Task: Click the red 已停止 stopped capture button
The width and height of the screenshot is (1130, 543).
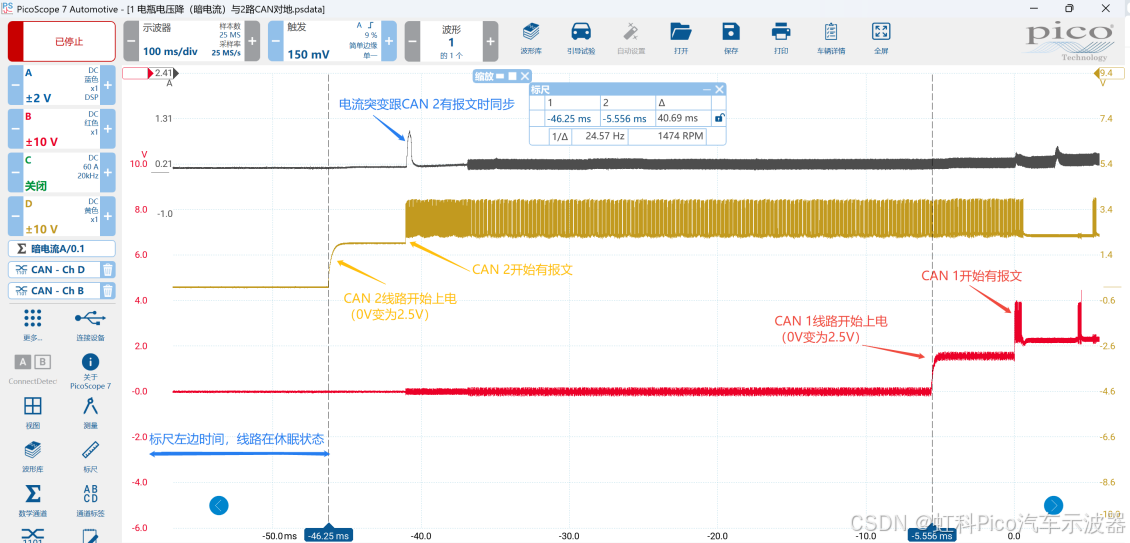Action: coord(61,41)
